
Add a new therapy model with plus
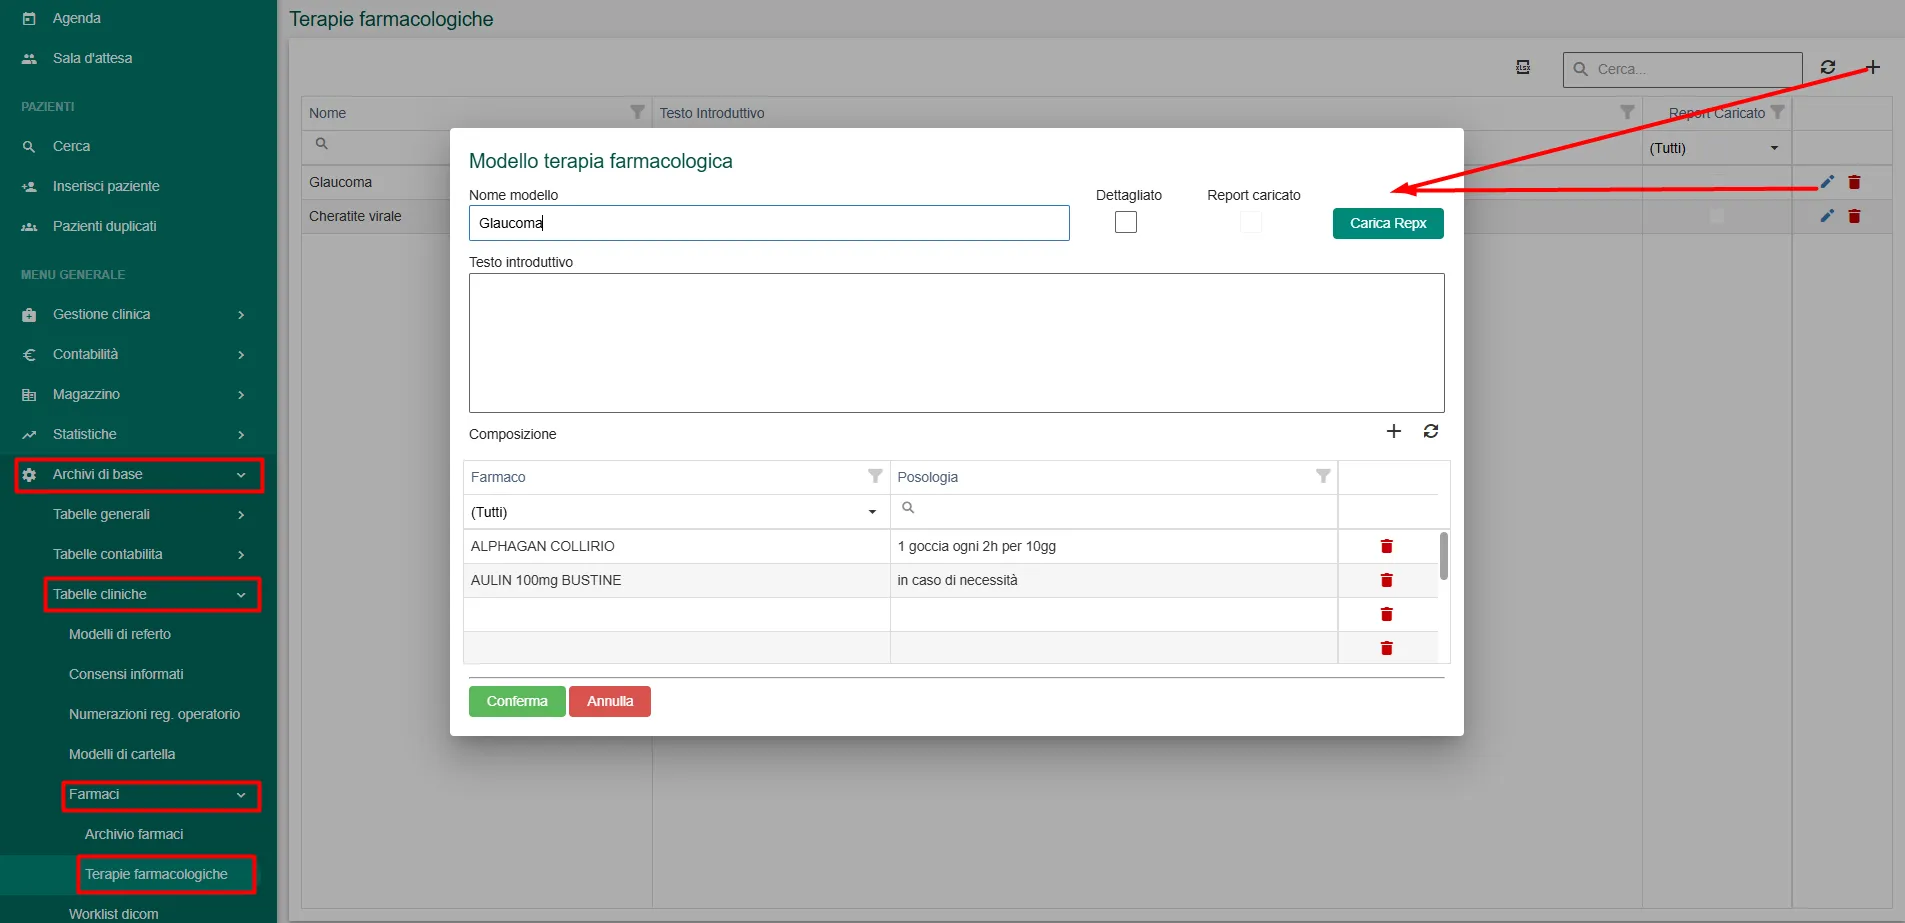coord(1873,67)
